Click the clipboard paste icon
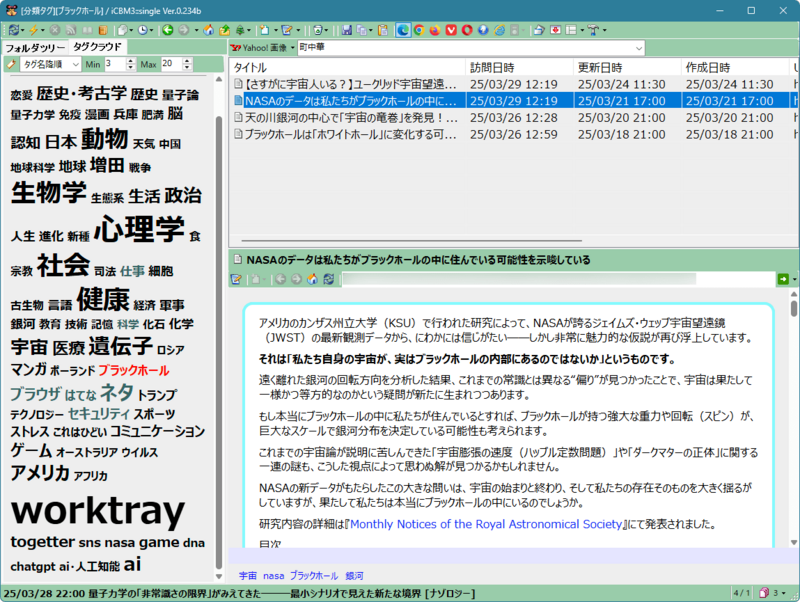This screenshot has height=602, width=800. (x=383, y=30)
